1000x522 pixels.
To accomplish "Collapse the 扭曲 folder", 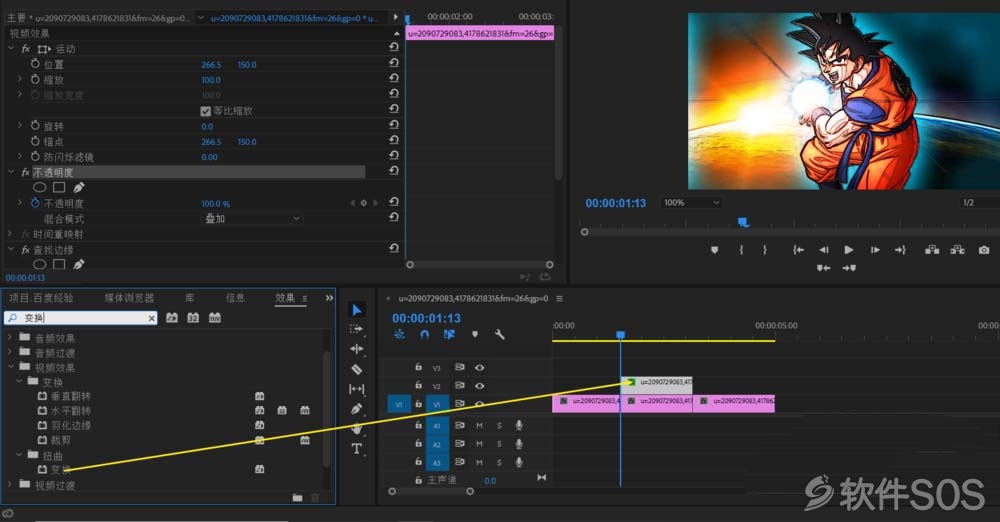I will [19, 455].
